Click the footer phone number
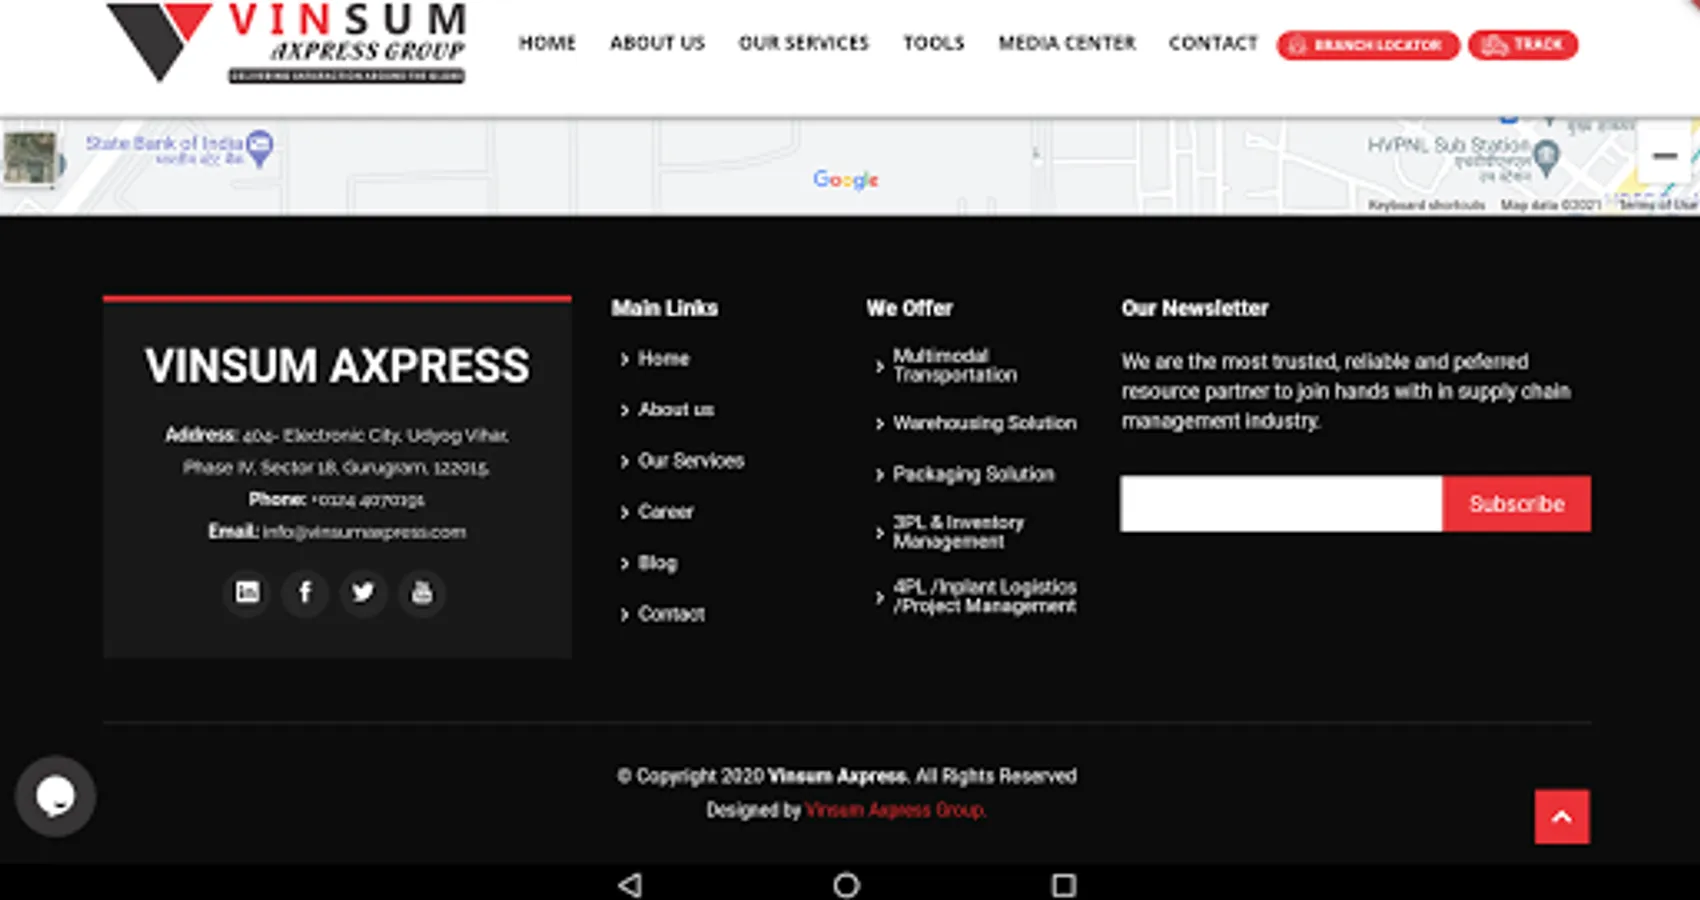Viewport: 1700px width, 900px height. 368,500
